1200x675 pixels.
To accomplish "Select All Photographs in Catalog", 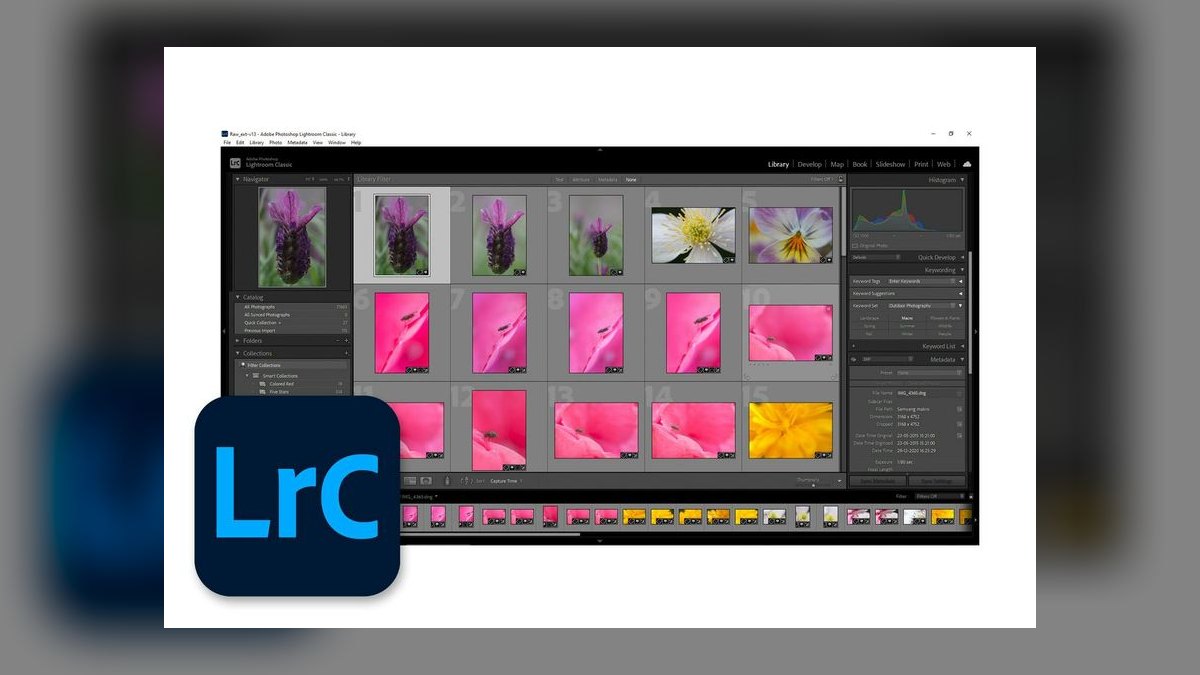I will click(292, 307).
